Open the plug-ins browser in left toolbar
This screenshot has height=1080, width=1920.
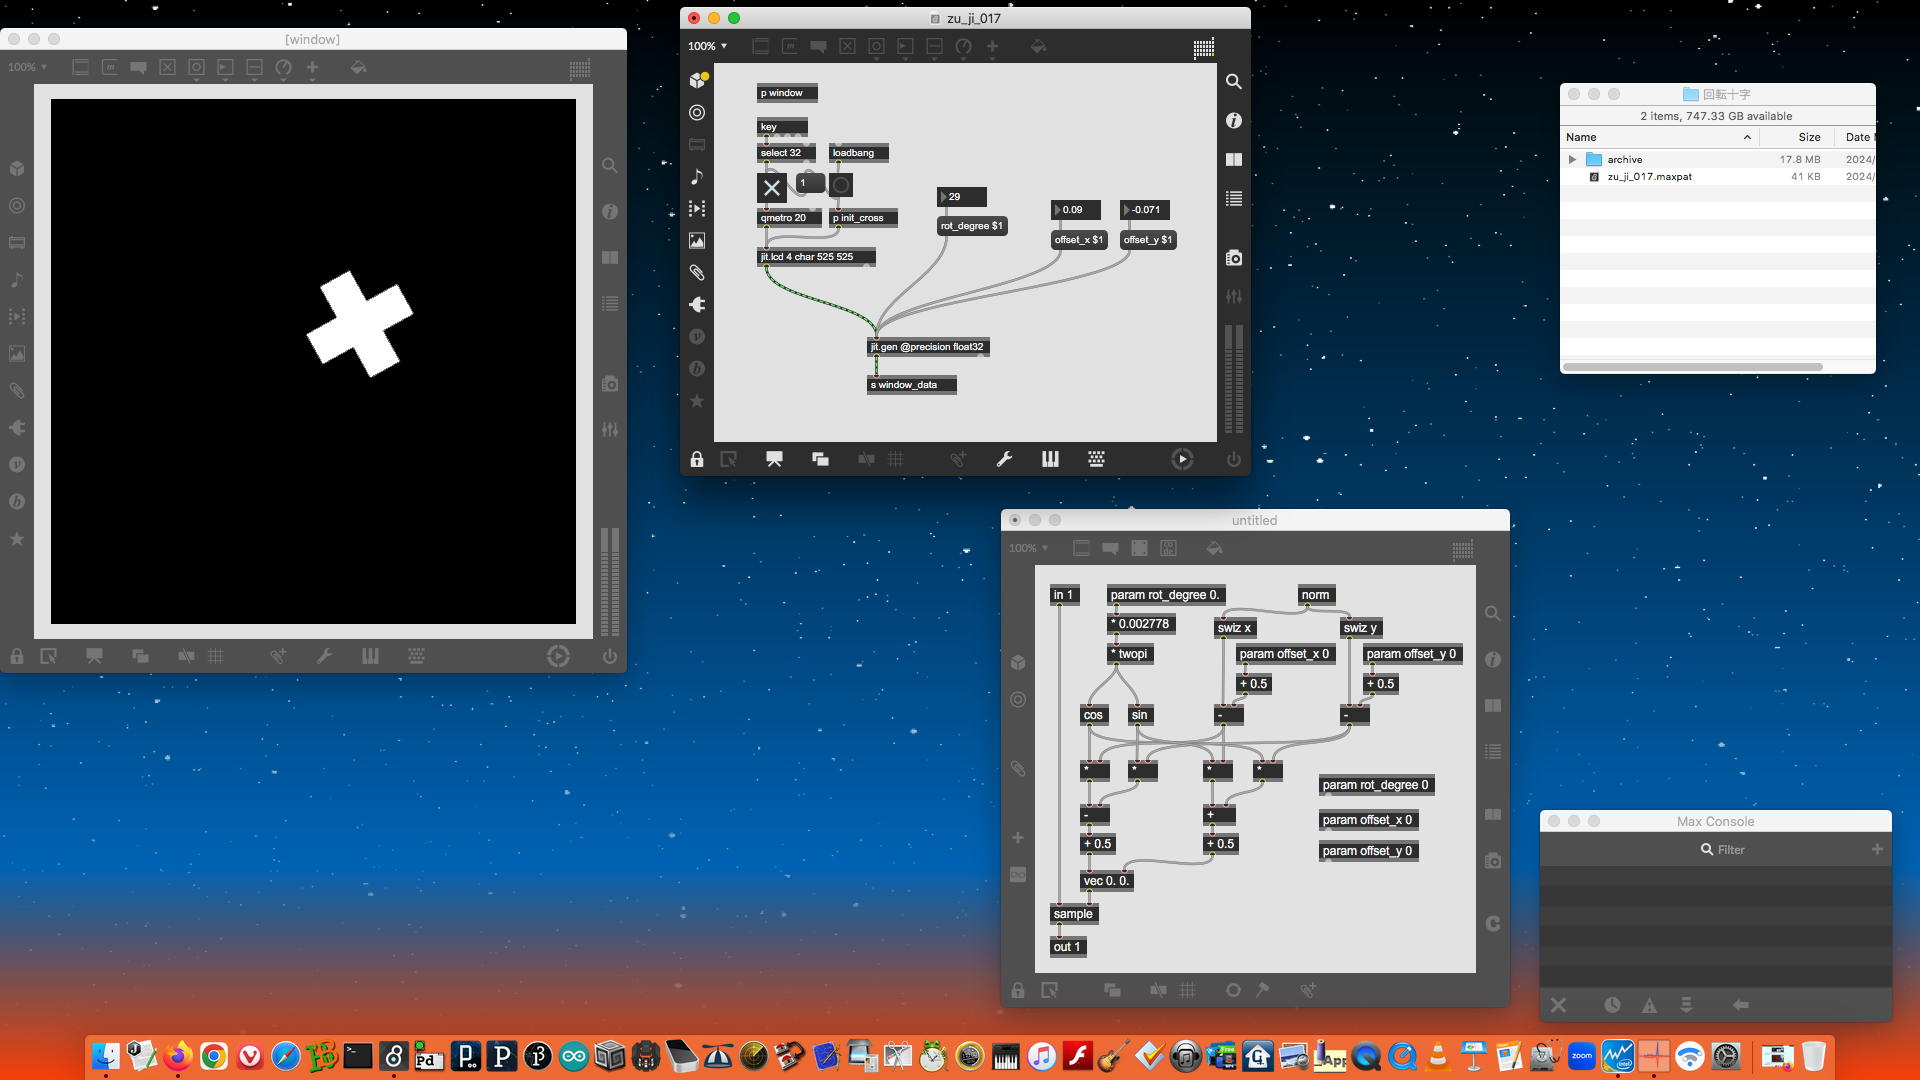point(697,305)
